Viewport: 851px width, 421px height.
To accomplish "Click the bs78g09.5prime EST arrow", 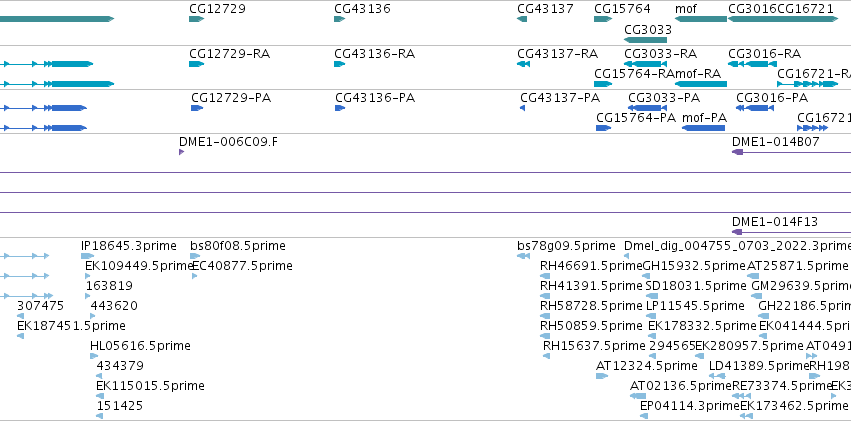I will 523,256.
